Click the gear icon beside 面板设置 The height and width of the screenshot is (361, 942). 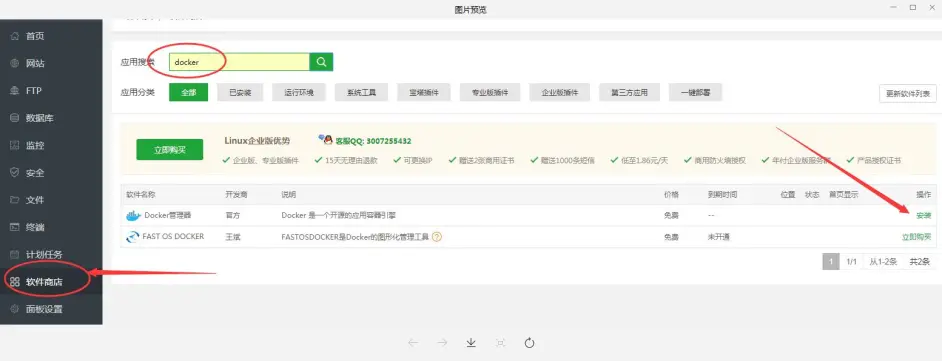(15, 309)
